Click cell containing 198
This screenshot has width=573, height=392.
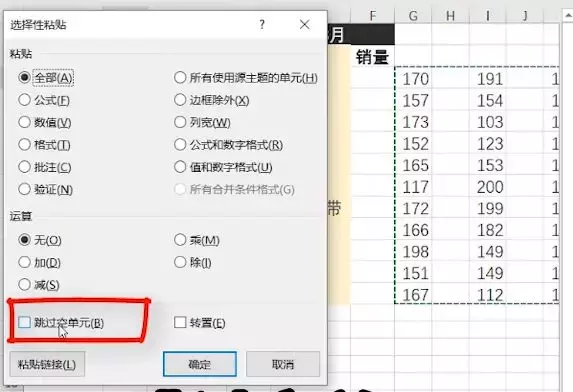click(413, 251)
